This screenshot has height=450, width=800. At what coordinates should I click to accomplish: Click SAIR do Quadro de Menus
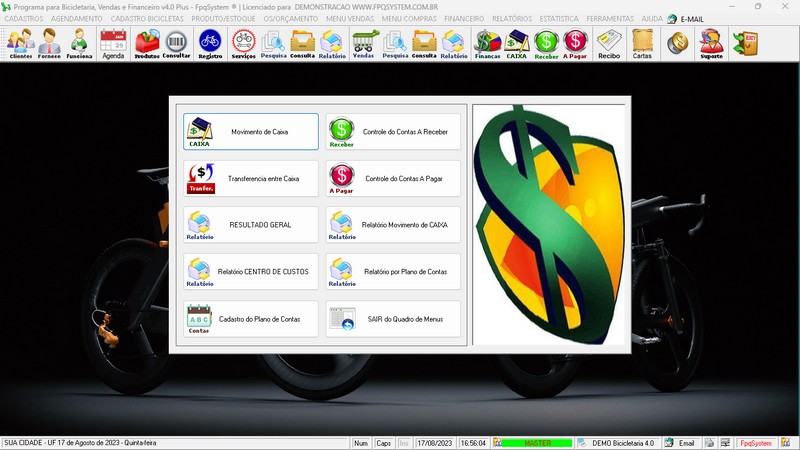(x=393, y=319)
